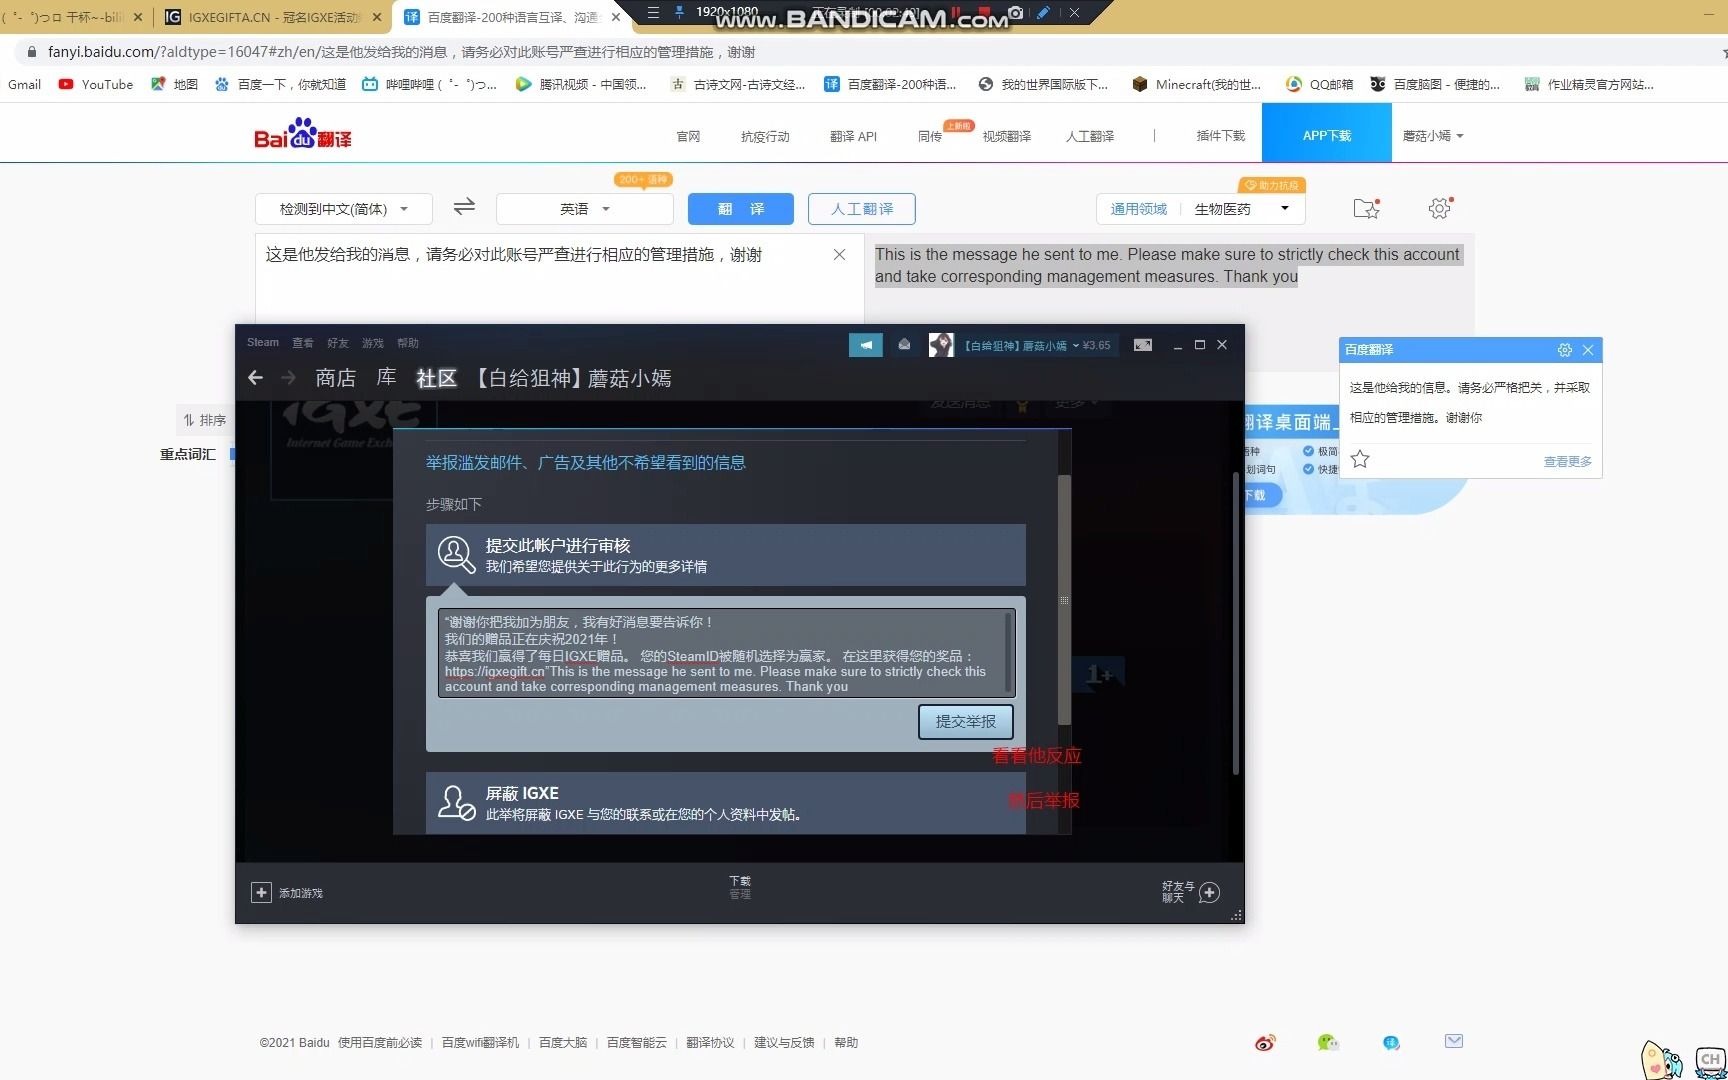Click the magnifier user icon for account review

pyautogui.click(x=456, y=555)
